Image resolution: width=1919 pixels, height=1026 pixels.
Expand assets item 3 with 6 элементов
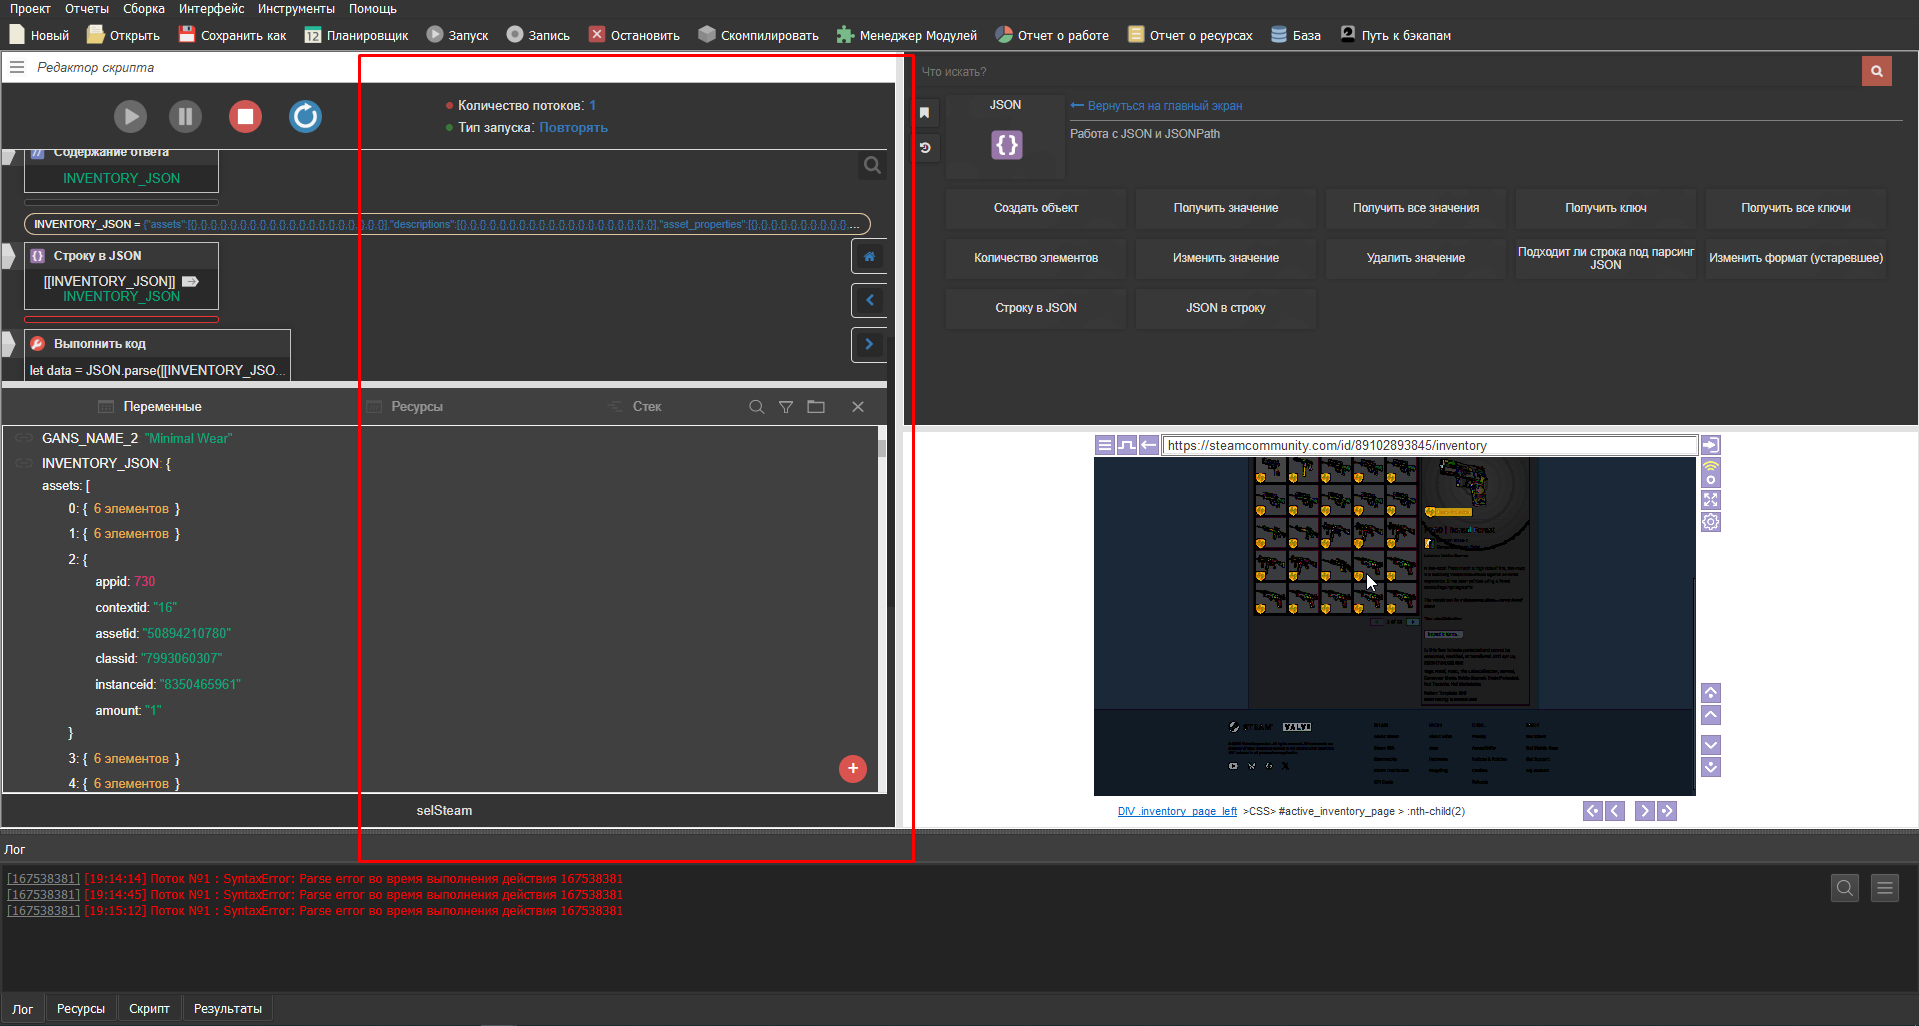coord(130,759)
